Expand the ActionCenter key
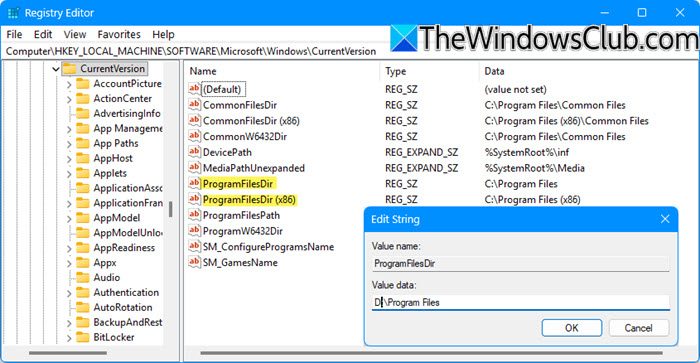 point(69,99)
